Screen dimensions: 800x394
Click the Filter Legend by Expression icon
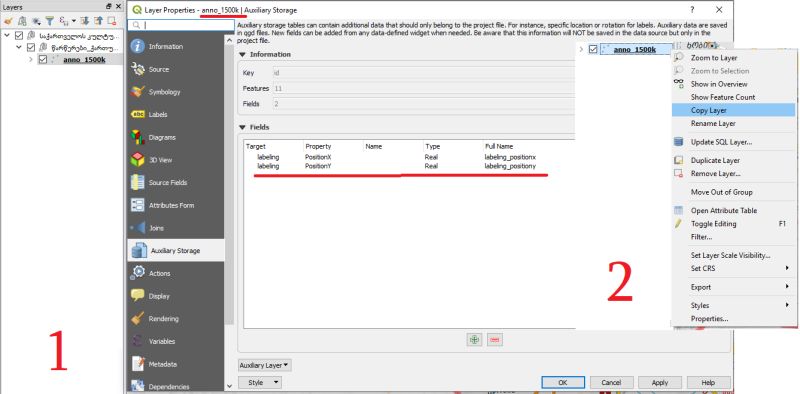(x=64, y=21)
